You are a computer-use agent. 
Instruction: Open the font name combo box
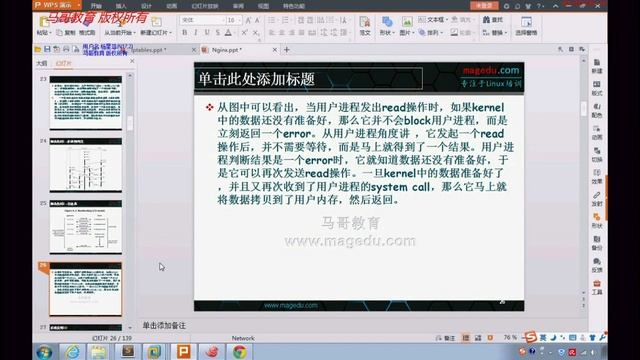202,20
